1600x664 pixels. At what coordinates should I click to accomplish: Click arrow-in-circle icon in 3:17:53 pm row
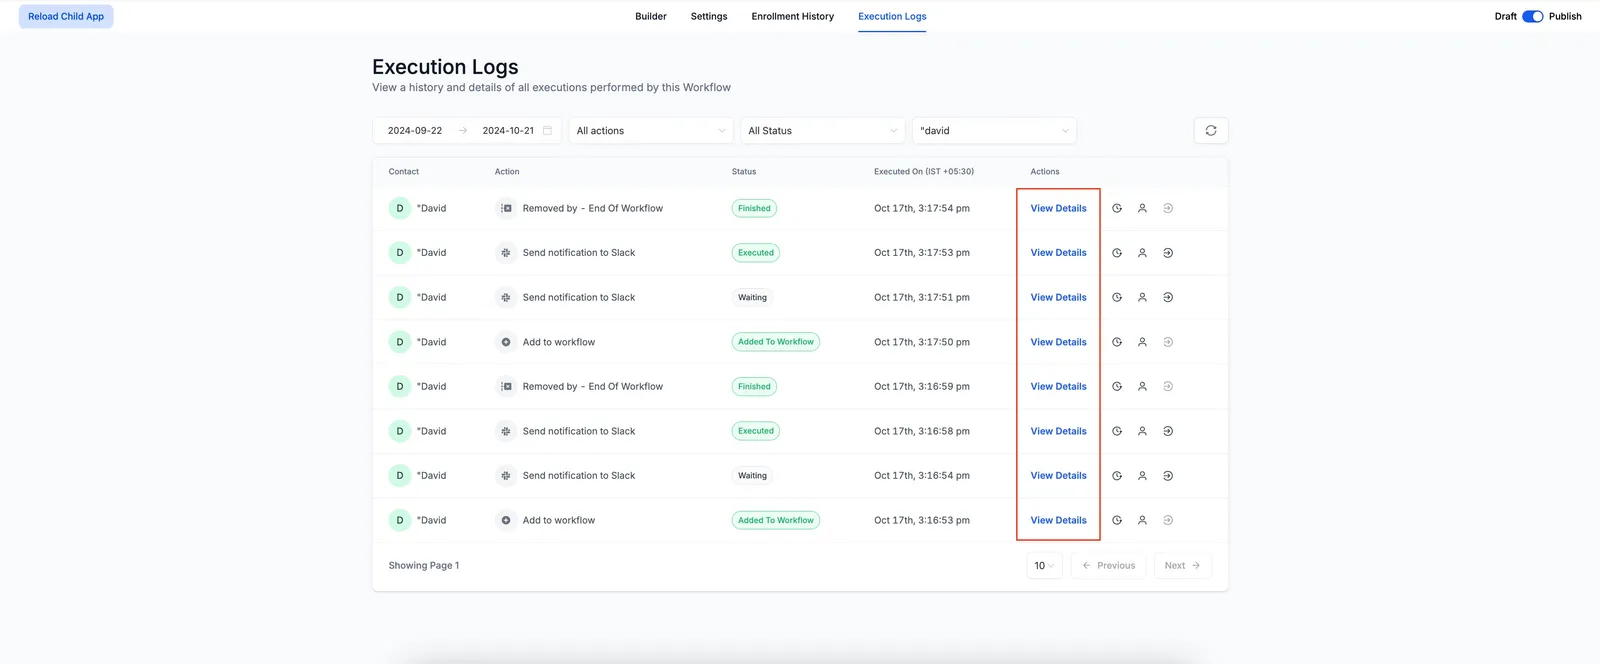[1168, 253]
